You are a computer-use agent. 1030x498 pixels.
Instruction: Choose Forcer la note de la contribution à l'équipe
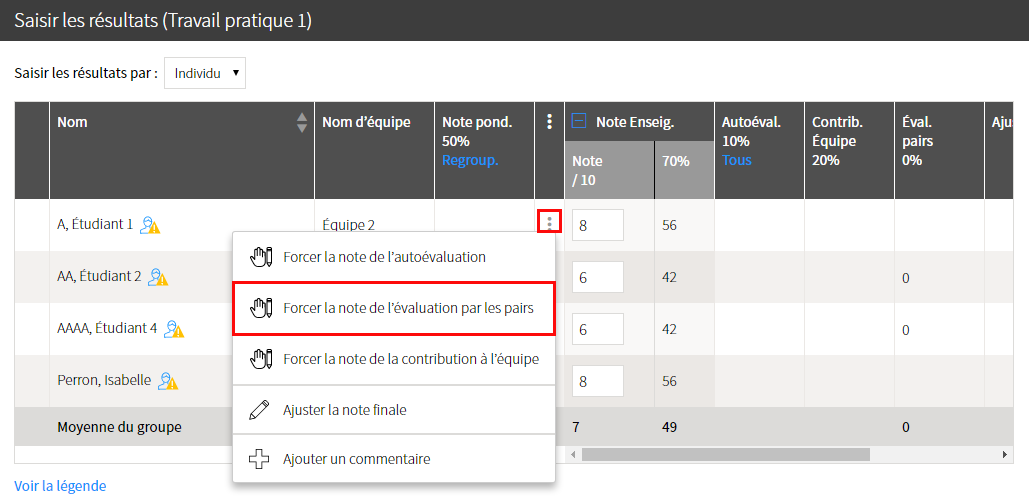[394, 359]
